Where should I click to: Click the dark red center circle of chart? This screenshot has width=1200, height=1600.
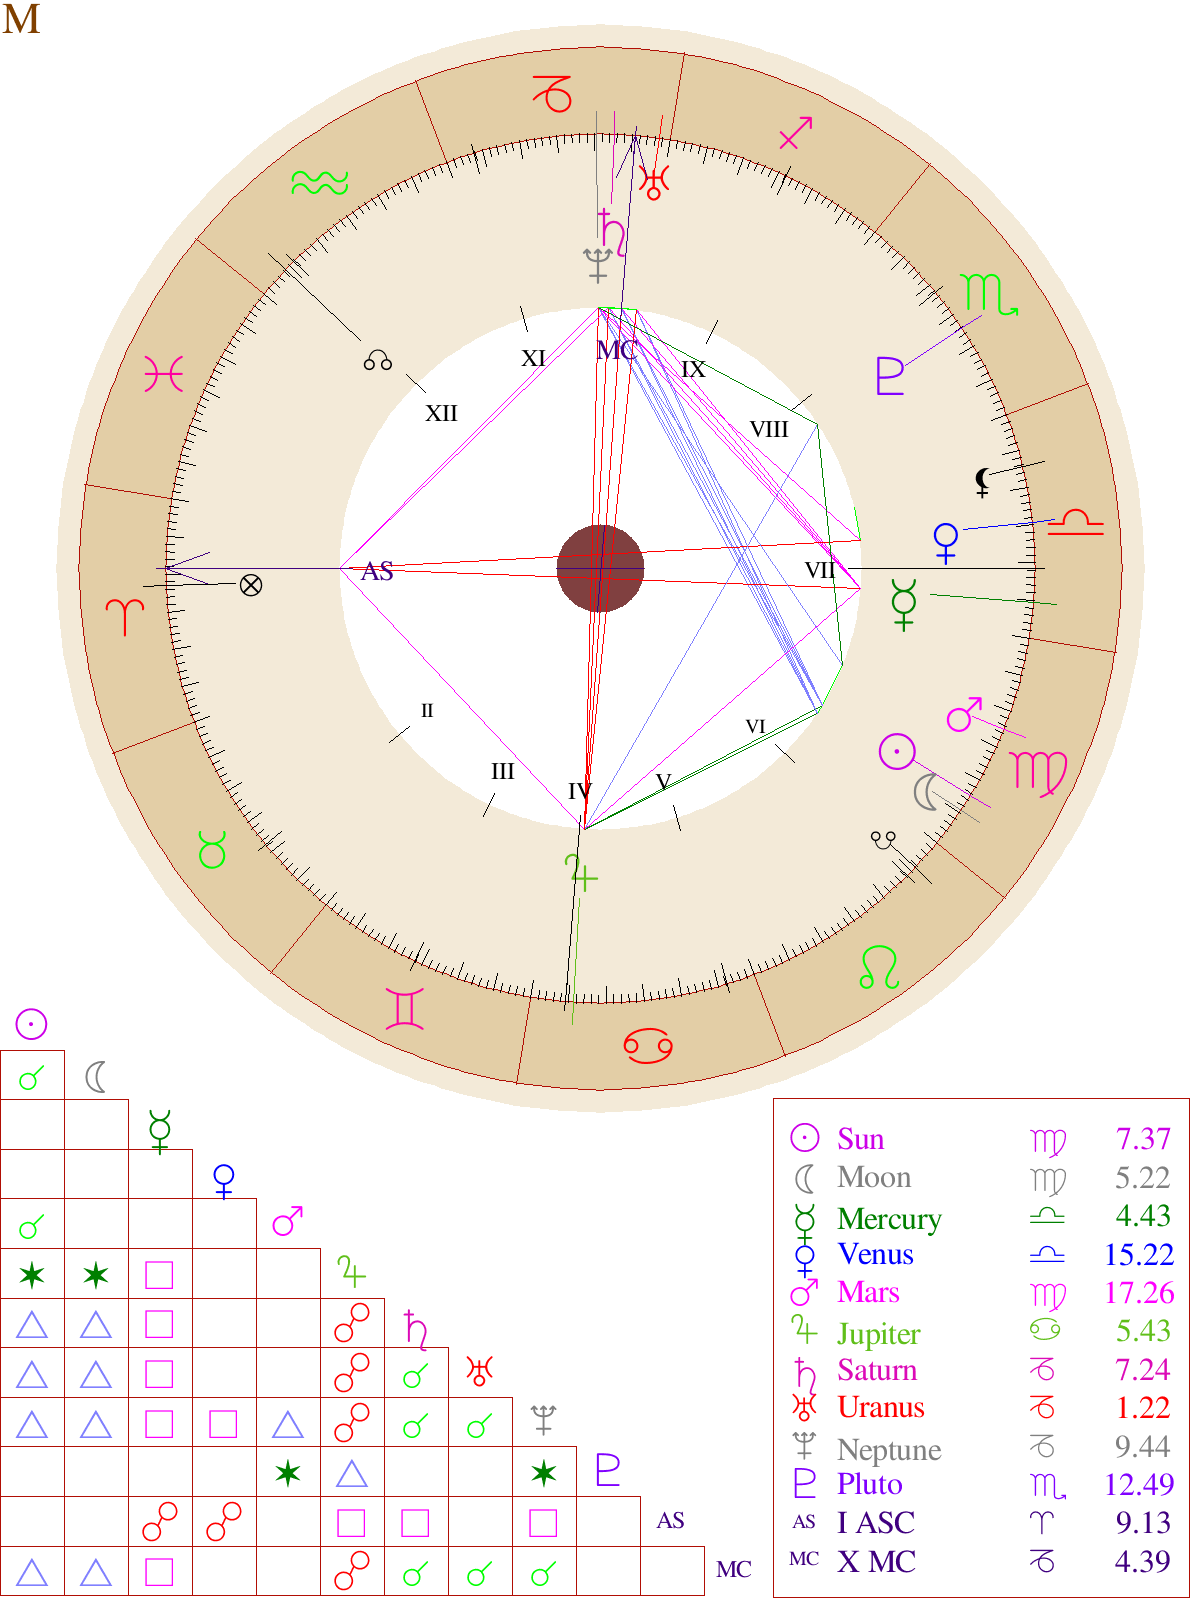coord(600,568)
